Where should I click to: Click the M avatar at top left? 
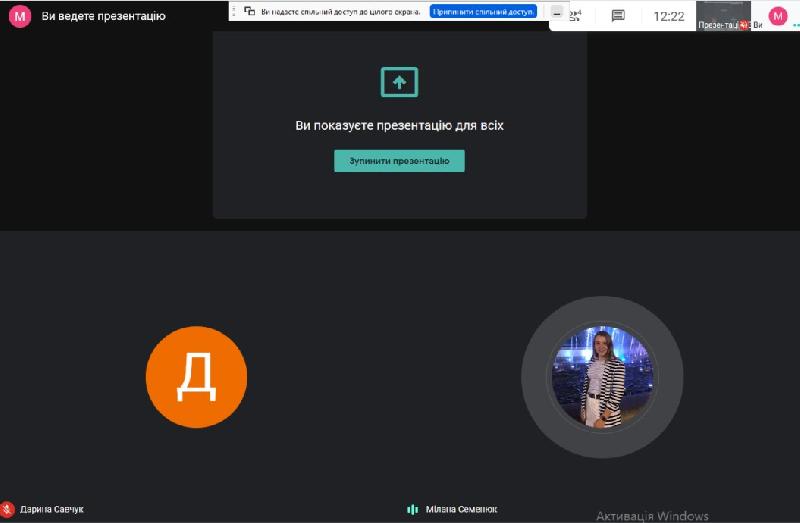(19, 16)
